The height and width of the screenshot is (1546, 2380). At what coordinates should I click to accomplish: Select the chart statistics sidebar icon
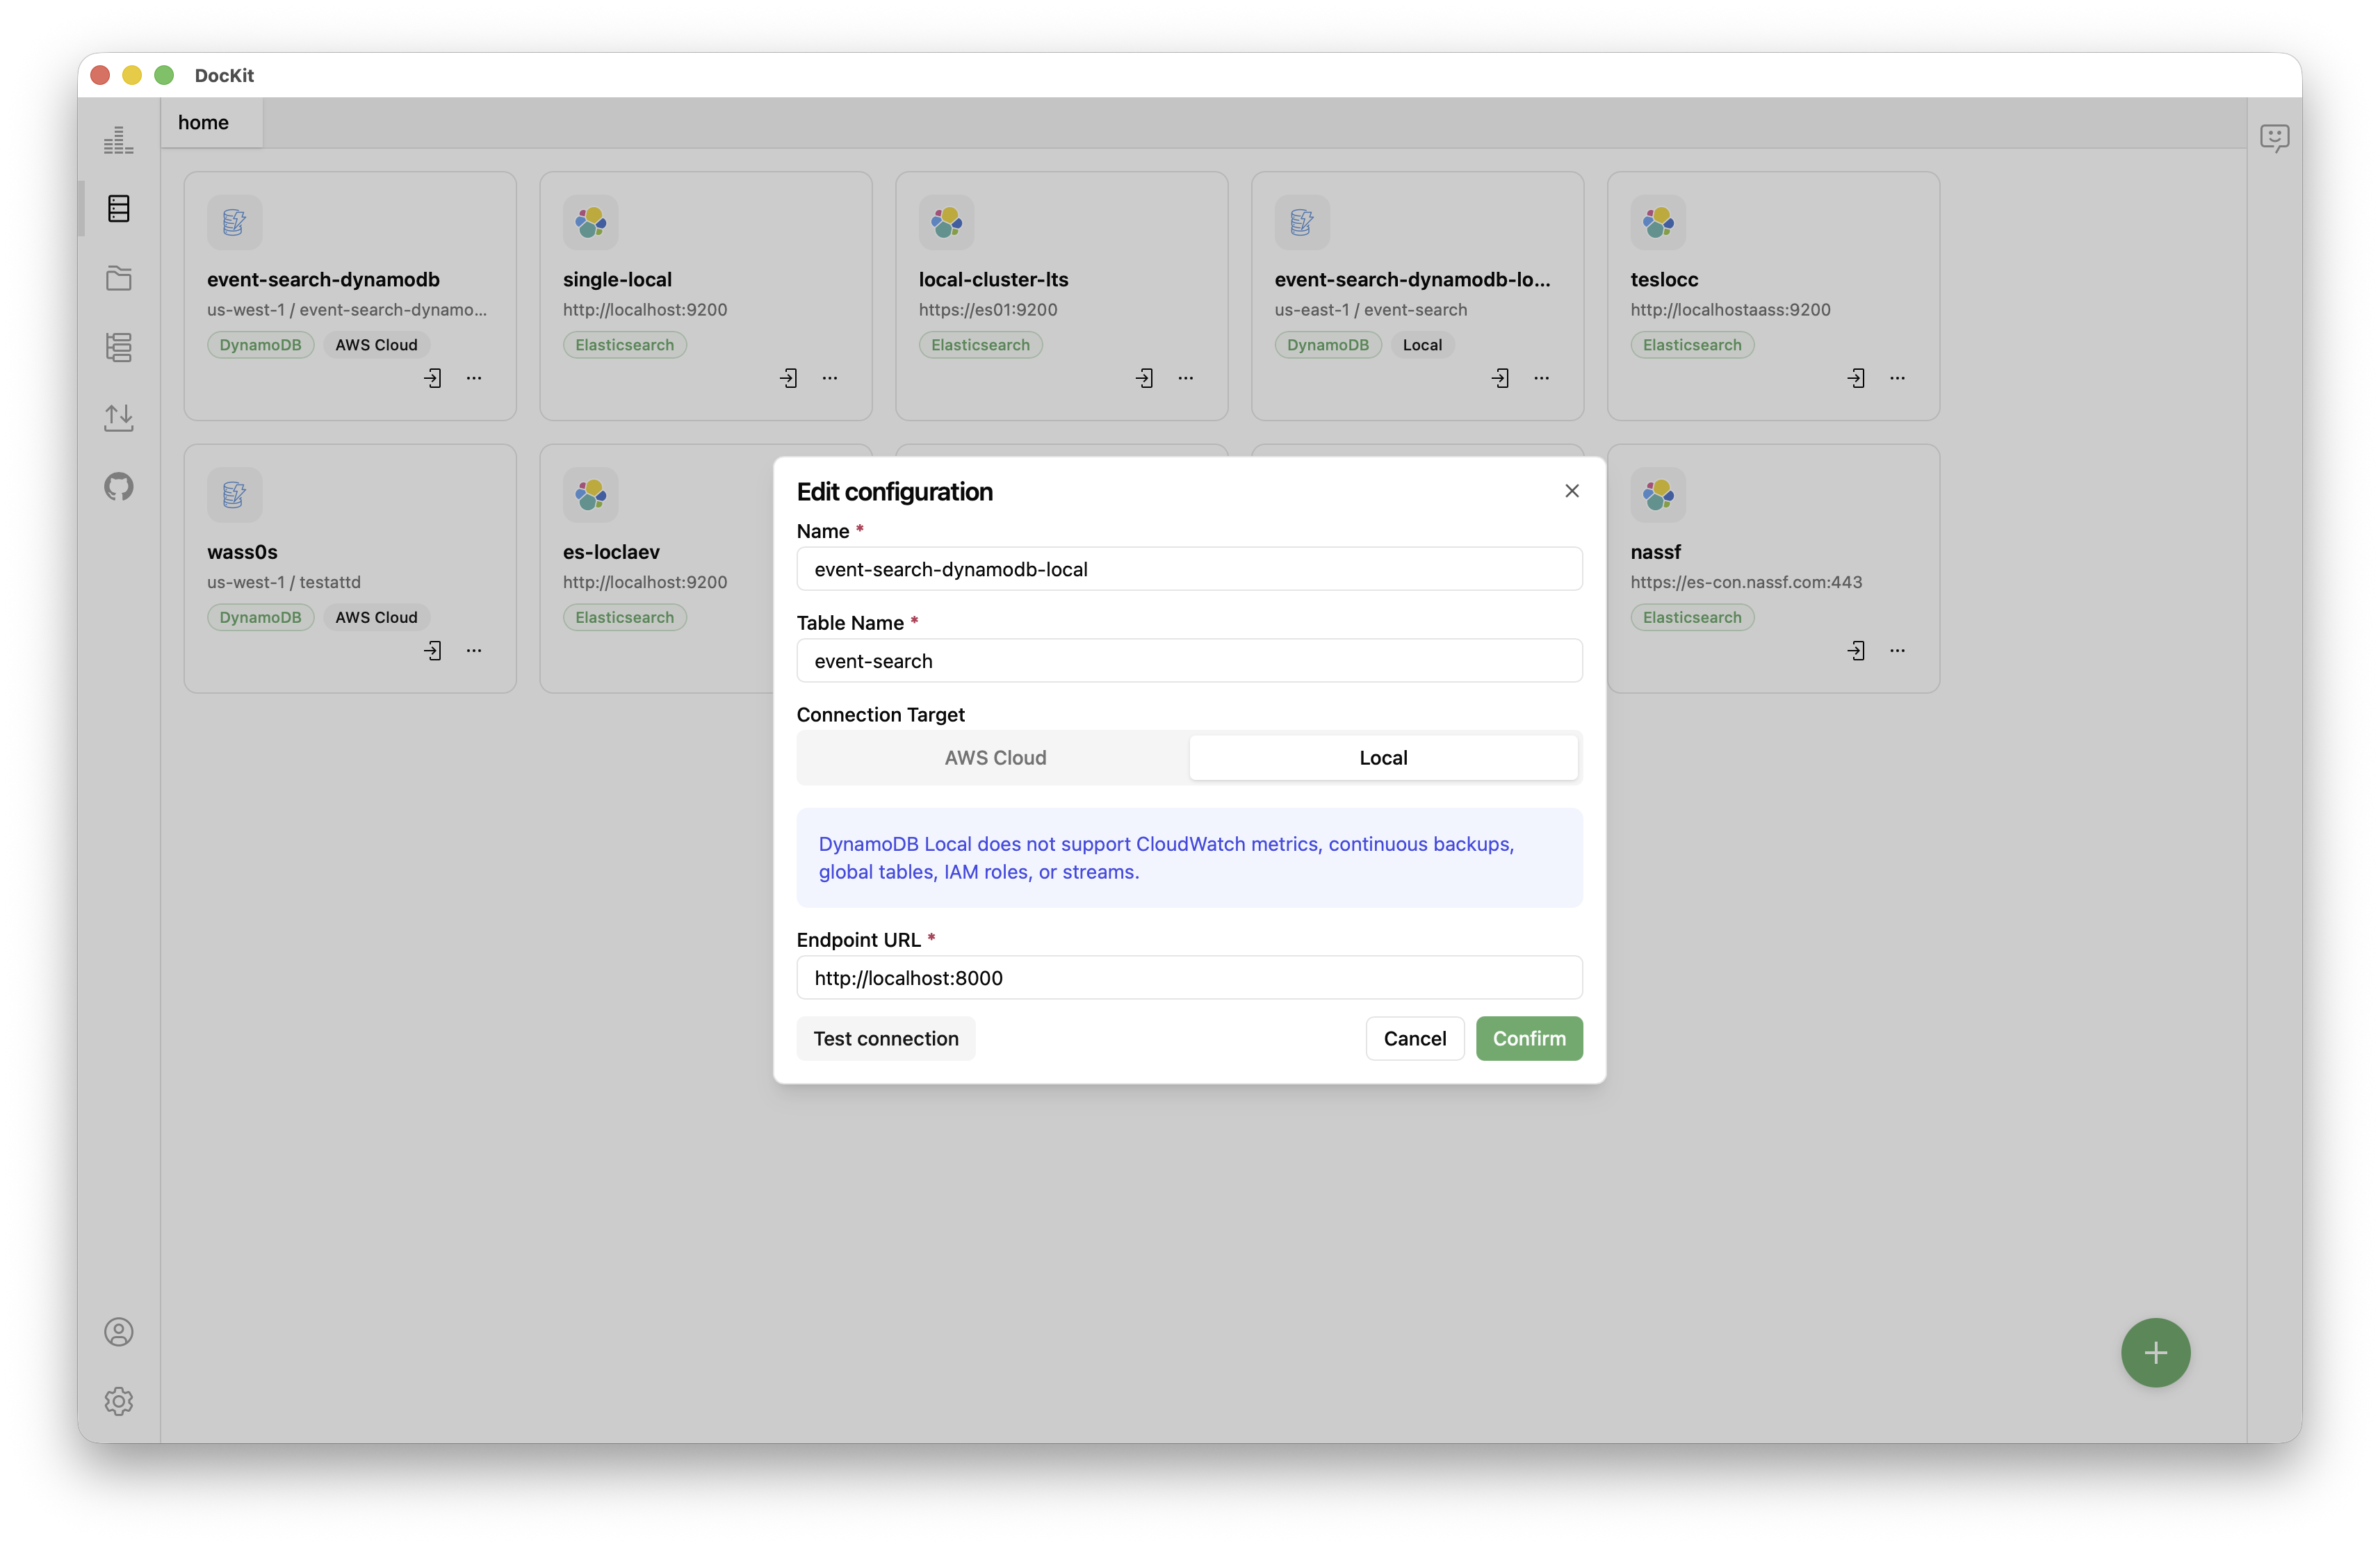[118, 139]
